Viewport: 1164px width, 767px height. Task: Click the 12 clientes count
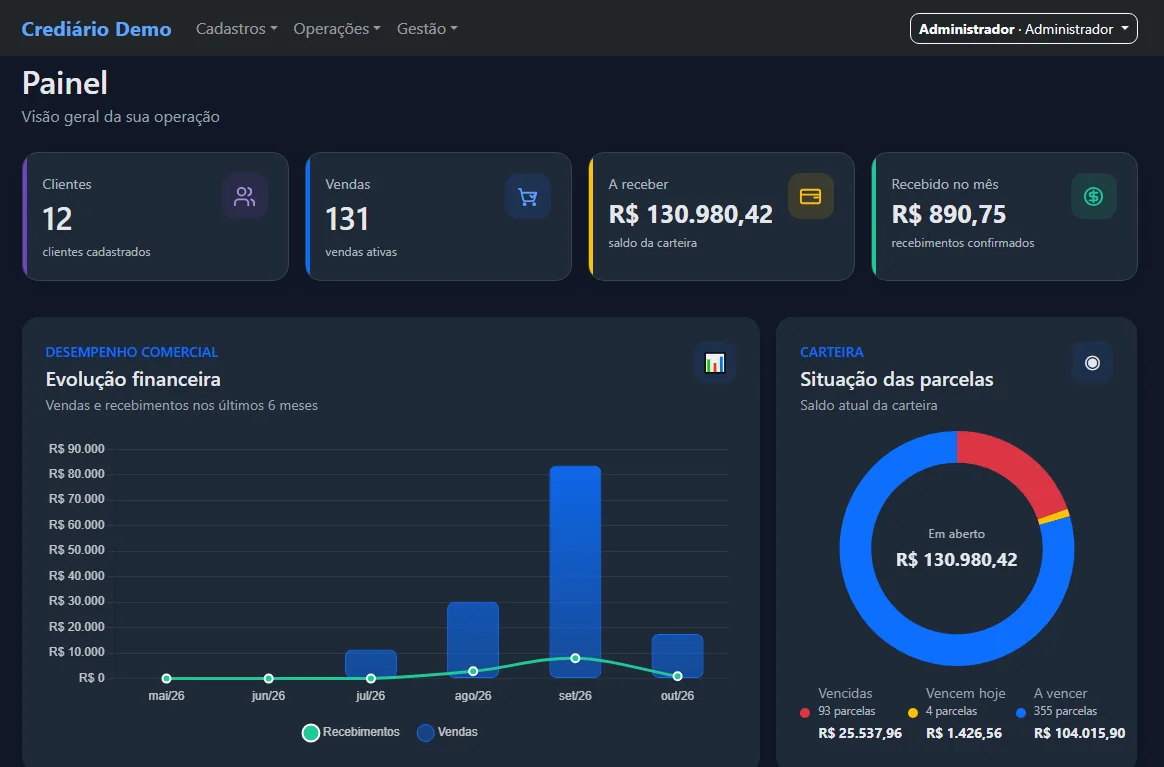pyautogui.click(x=57, y=219)
